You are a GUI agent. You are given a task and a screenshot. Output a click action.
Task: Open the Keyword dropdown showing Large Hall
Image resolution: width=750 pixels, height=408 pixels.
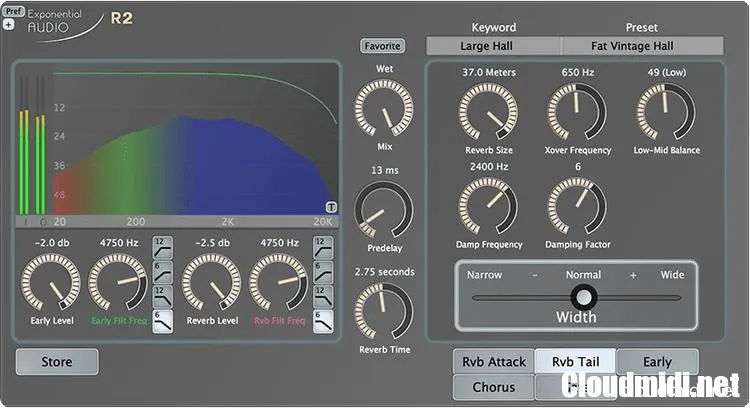(493, 46)
